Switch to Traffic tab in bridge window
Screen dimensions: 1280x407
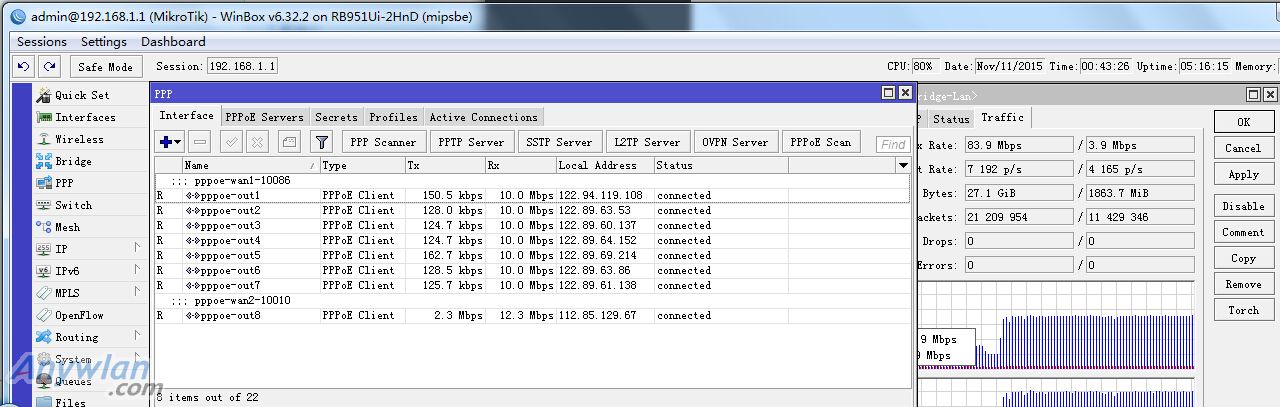(1002, 117)
